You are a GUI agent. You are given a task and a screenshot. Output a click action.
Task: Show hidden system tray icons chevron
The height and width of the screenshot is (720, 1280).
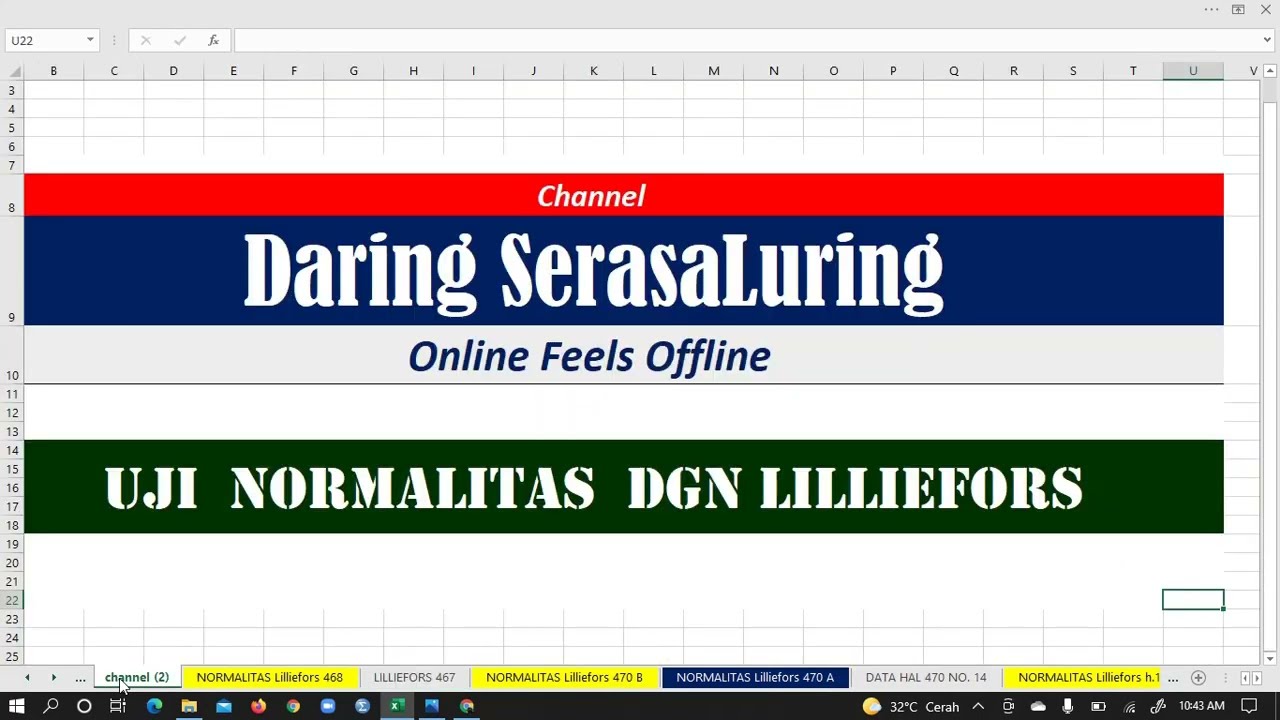pos(978,706)
